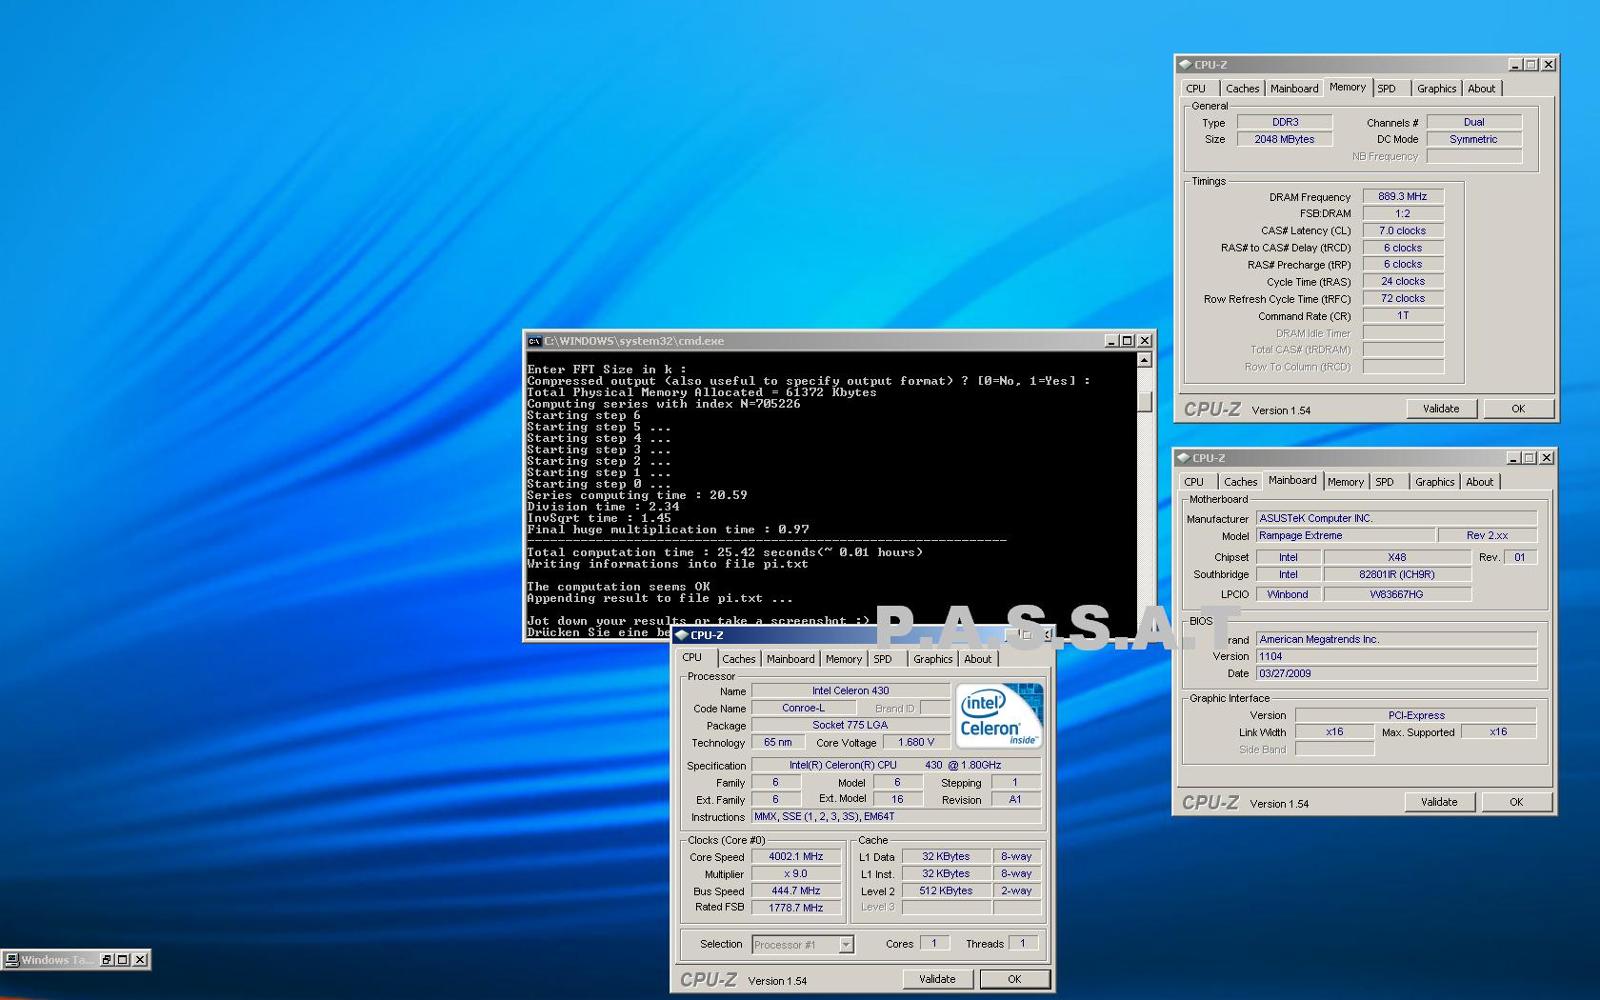Click the Windows Task Manager title bar
Screen dimensions: 1600x1000
[75, 960]
